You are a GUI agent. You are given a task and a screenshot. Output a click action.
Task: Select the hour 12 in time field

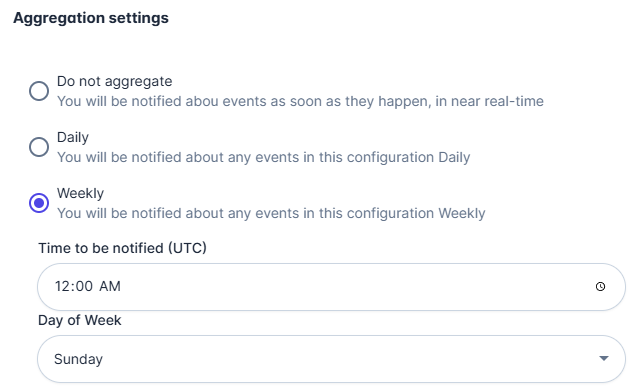[62, 286]
